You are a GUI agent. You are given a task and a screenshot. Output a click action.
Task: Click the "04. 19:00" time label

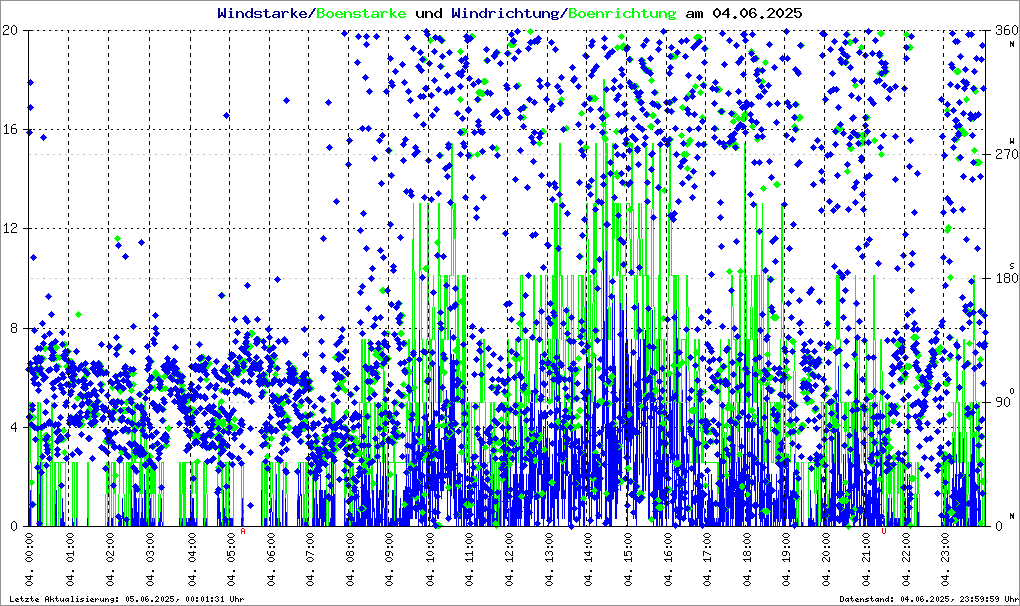[x=786, y=560]
